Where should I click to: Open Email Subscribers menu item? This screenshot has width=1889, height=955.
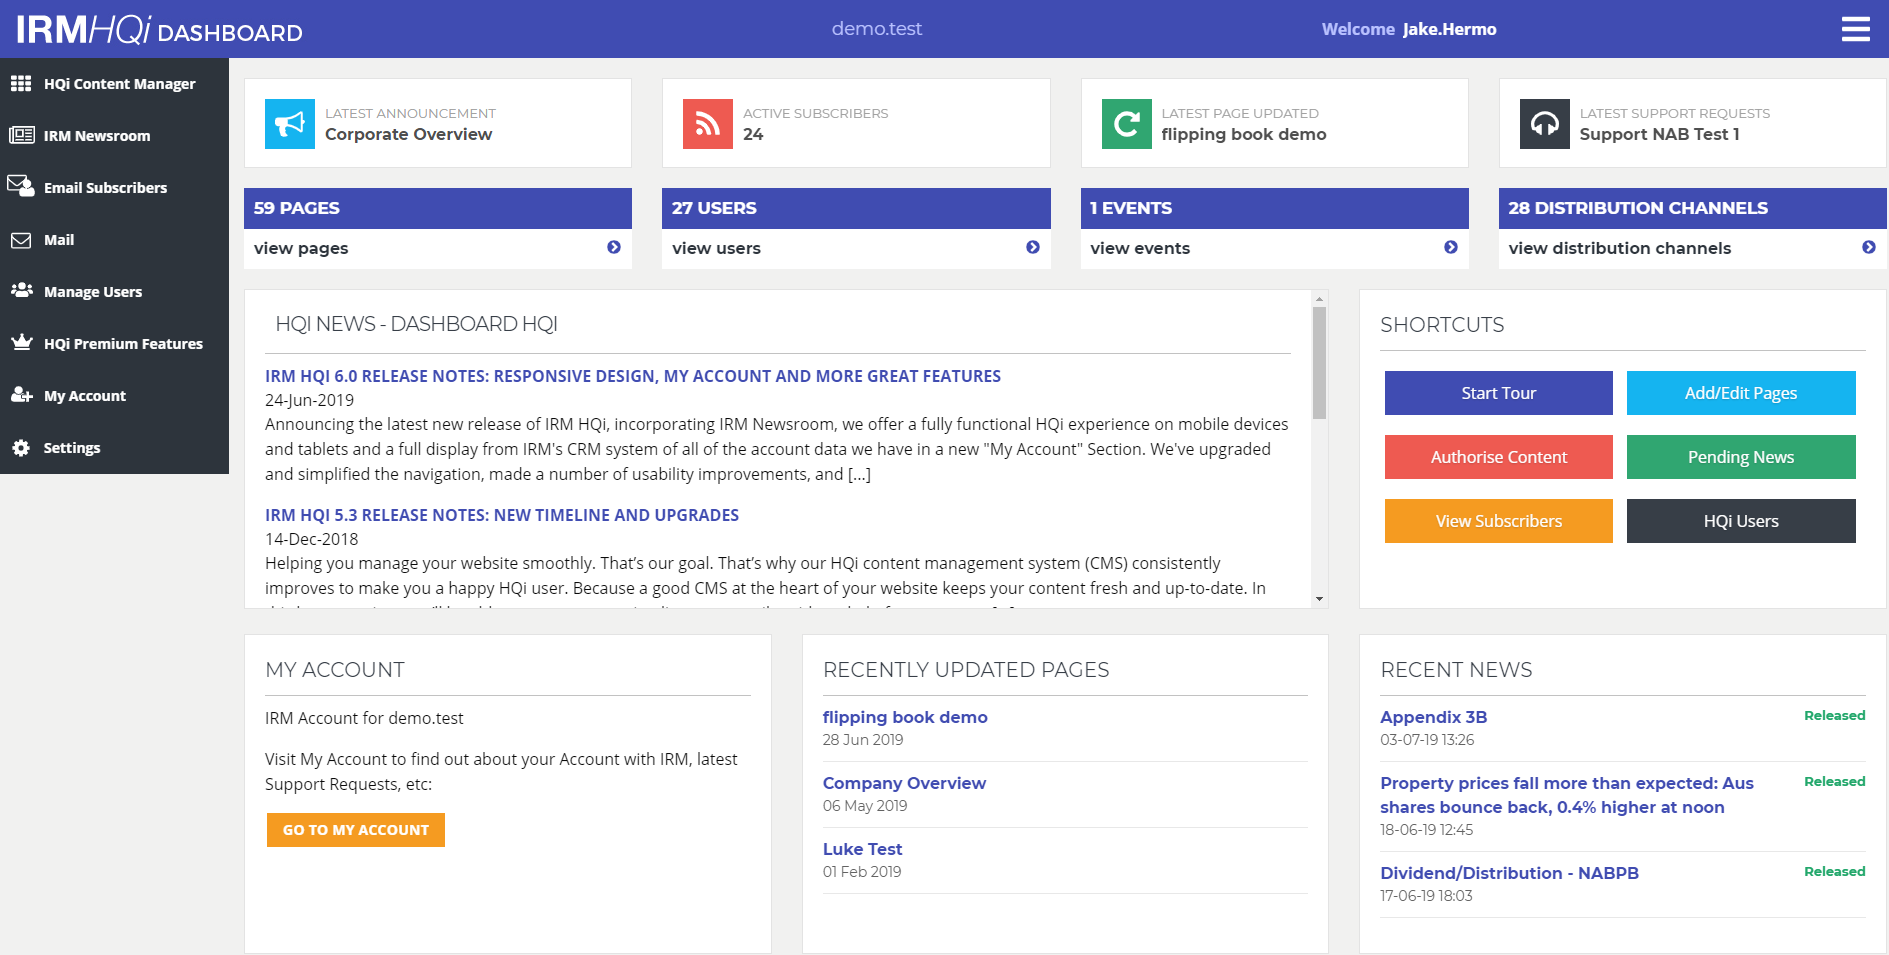click(x=114, y=188)
